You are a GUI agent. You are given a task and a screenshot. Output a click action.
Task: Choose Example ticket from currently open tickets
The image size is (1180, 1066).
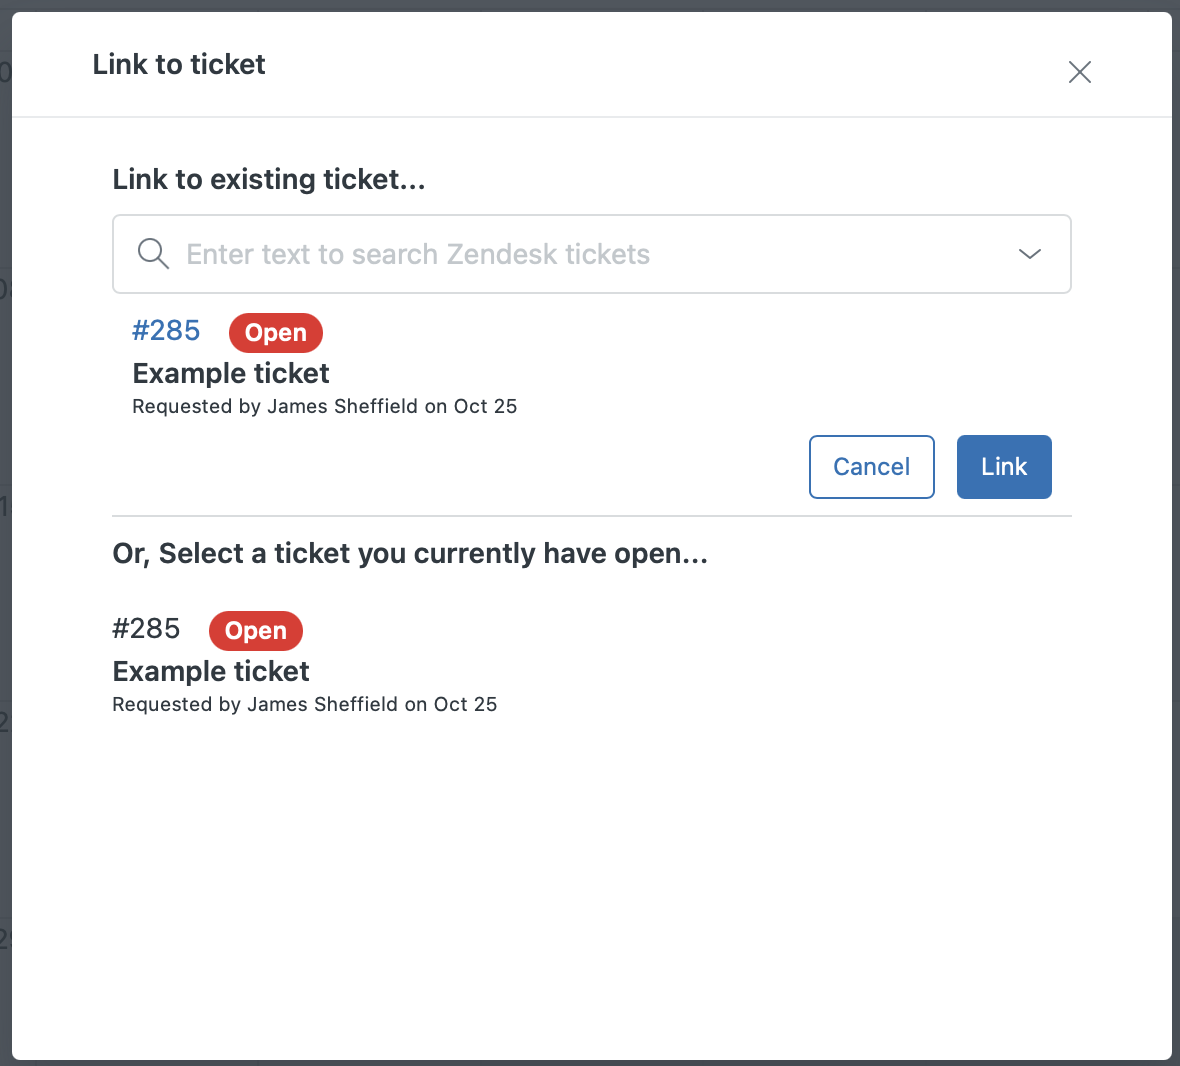pyautogui.click(x=211, y=671)
